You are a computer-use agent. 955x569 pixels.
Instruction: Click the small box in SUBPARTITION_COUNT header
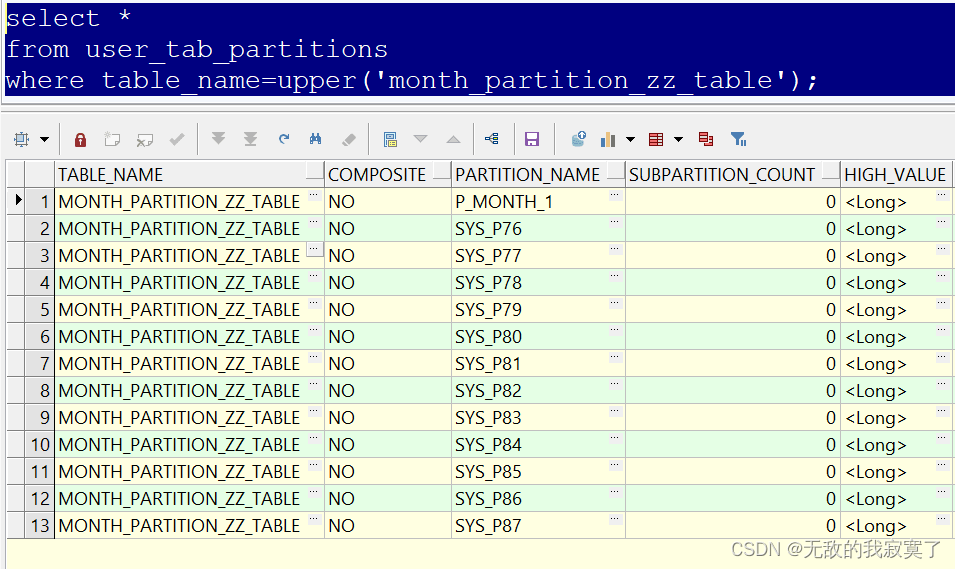(x=831, y=171)
